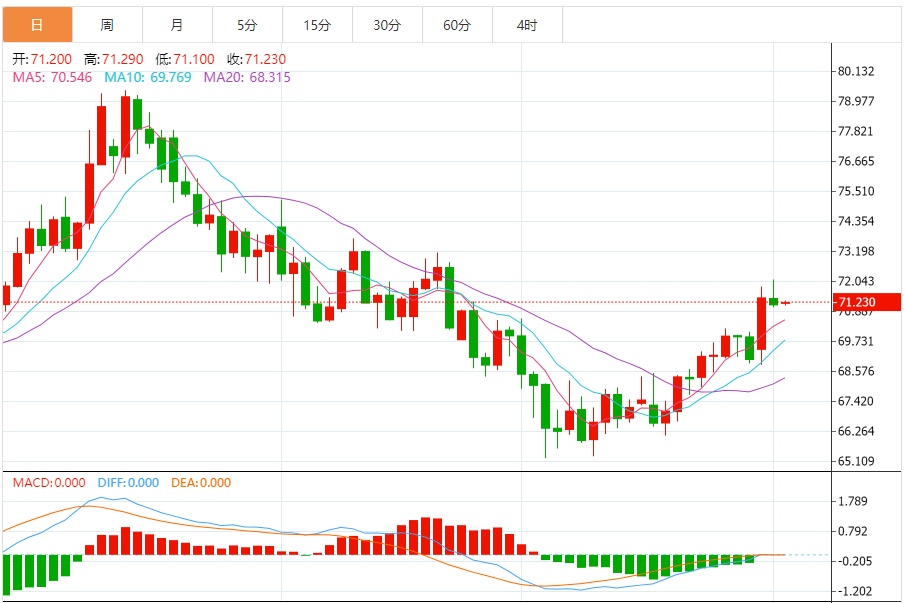Image resolution: width=906 pixels, height=603 pixels.
Task: Click the MA5: 70.546 indicator label
Action: [x=52, y=77]
